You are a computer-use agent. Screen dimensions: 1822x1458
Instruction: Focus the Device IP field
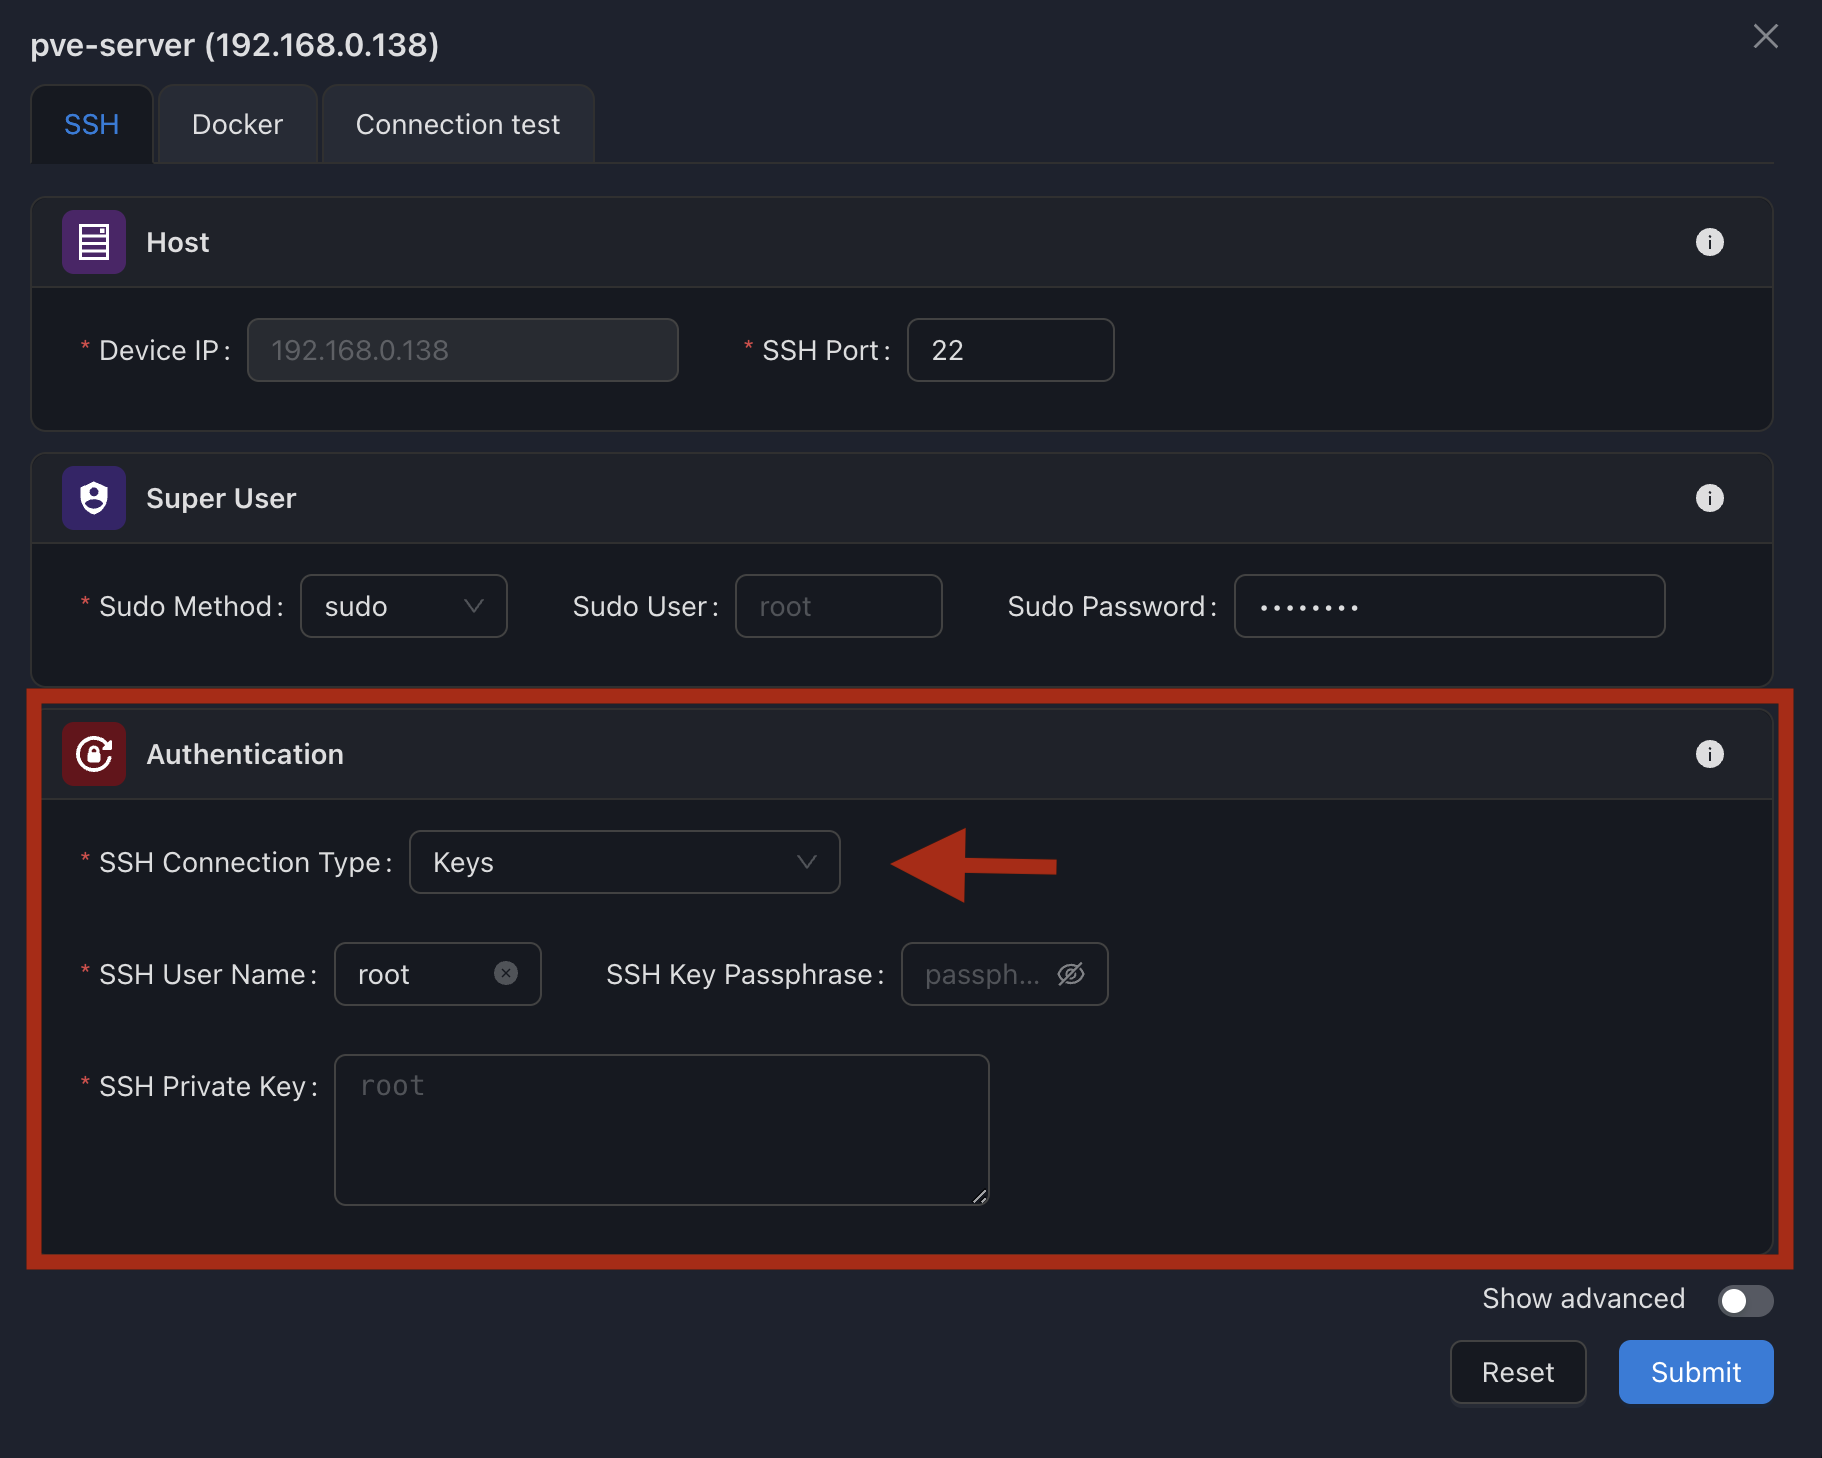point(463,350)
